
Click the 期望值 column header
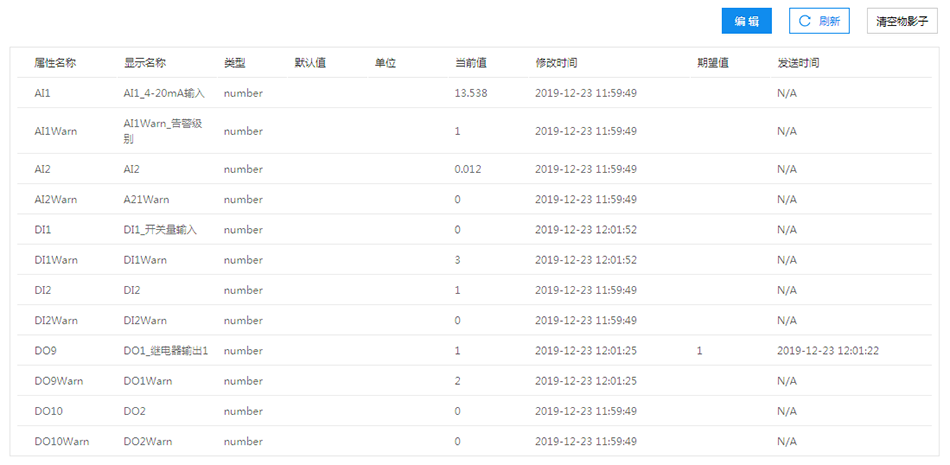712,63
